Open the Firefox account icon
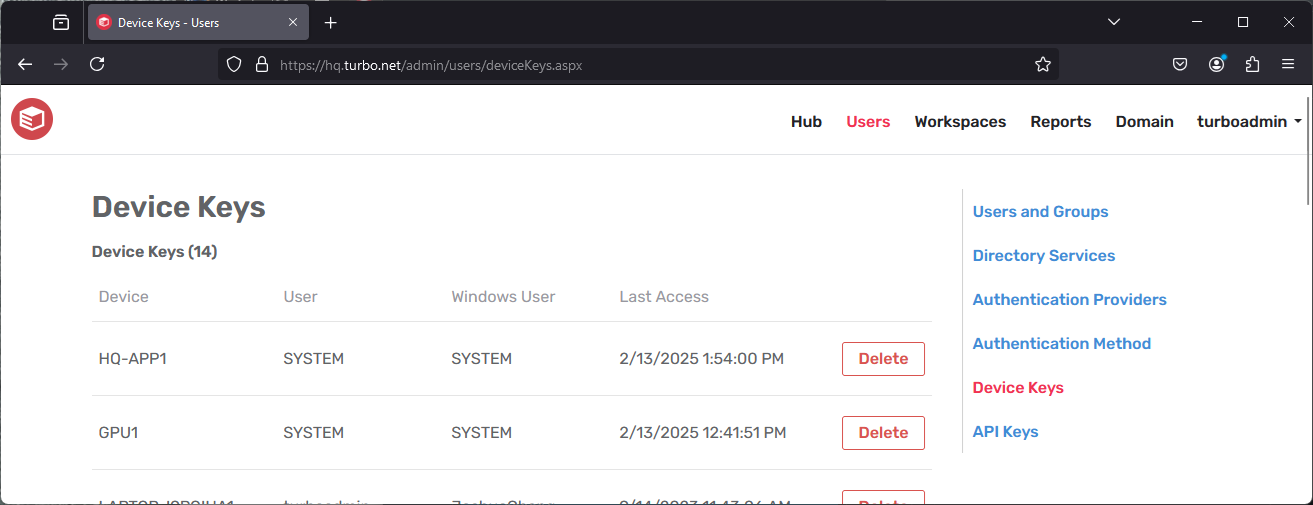Image resolution: width=1313 pixels, height=505 pixels. 1216,64
